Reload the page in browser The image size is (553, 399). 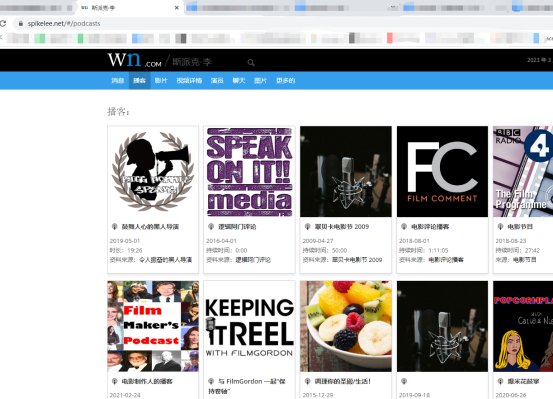3,23
